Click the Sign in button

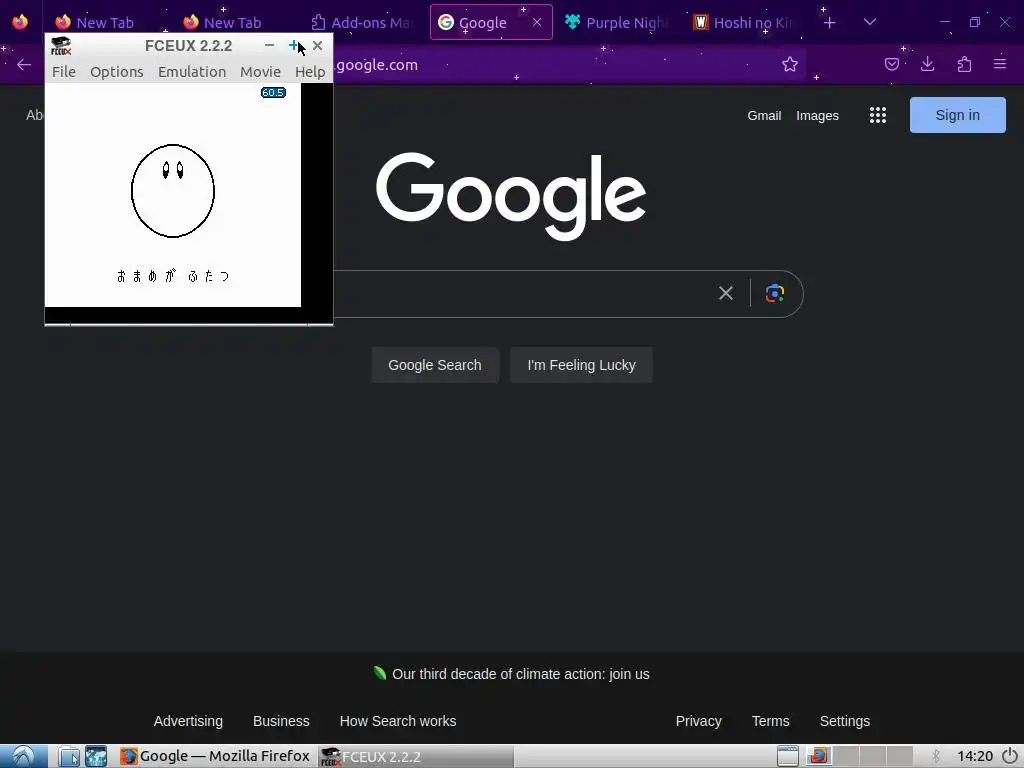pos(957,115)
